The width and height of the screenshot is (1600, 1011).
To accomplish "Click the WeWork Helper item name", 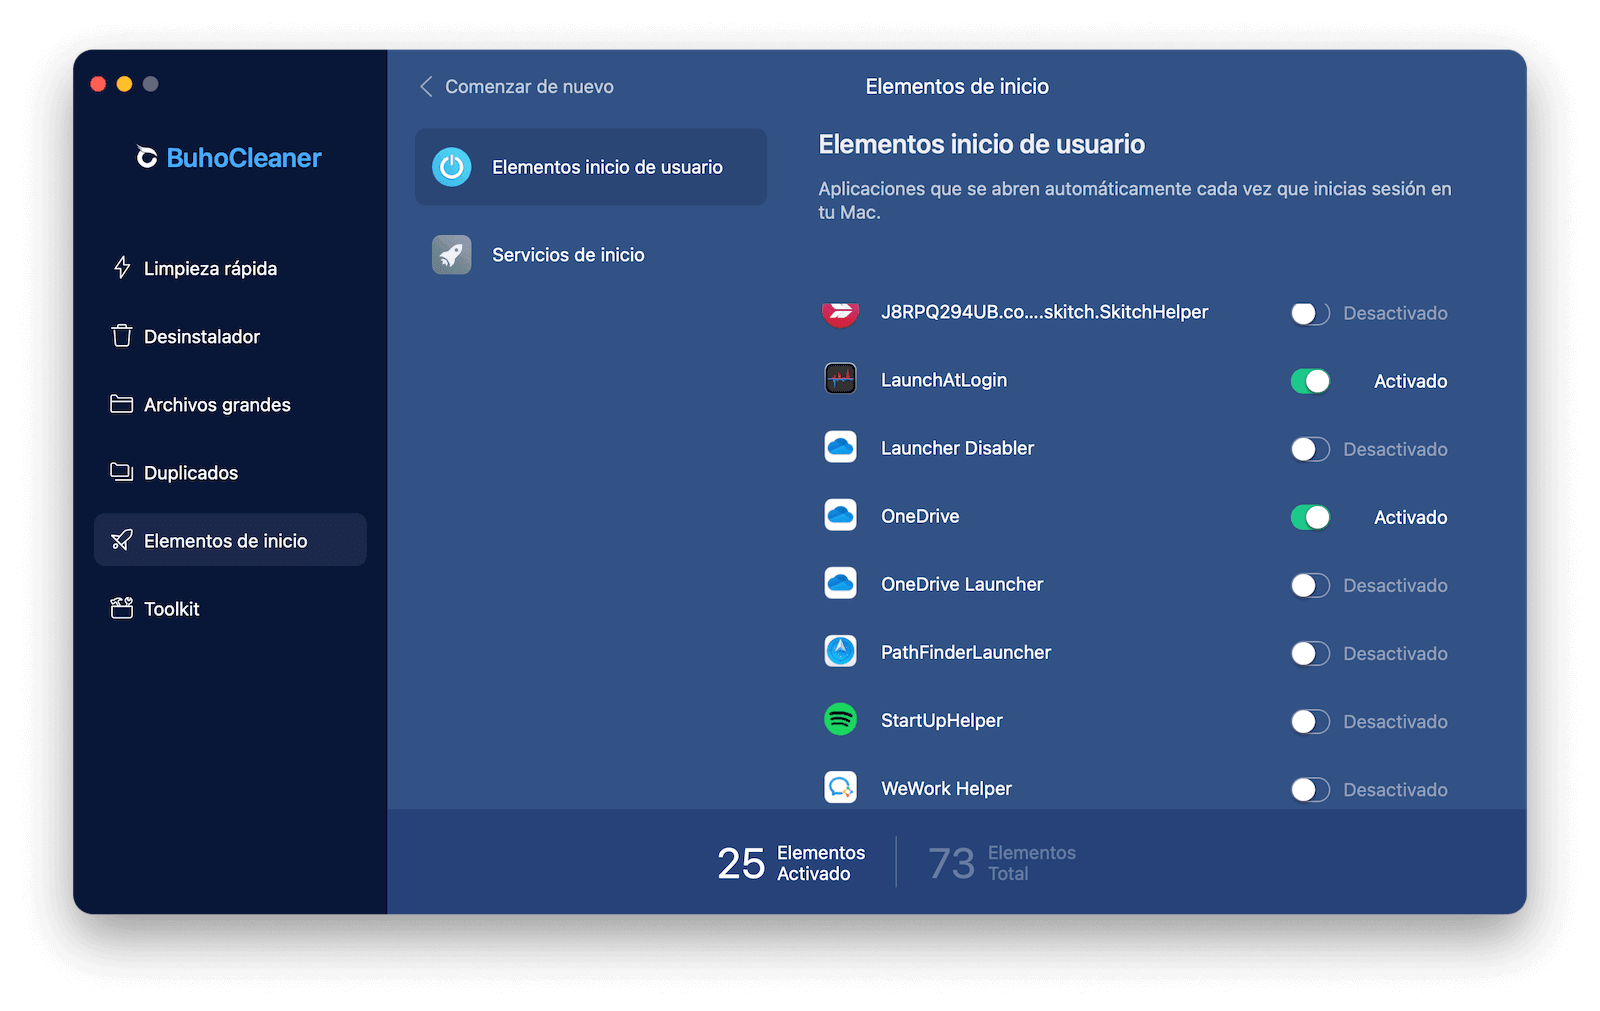I will [946, 788].
